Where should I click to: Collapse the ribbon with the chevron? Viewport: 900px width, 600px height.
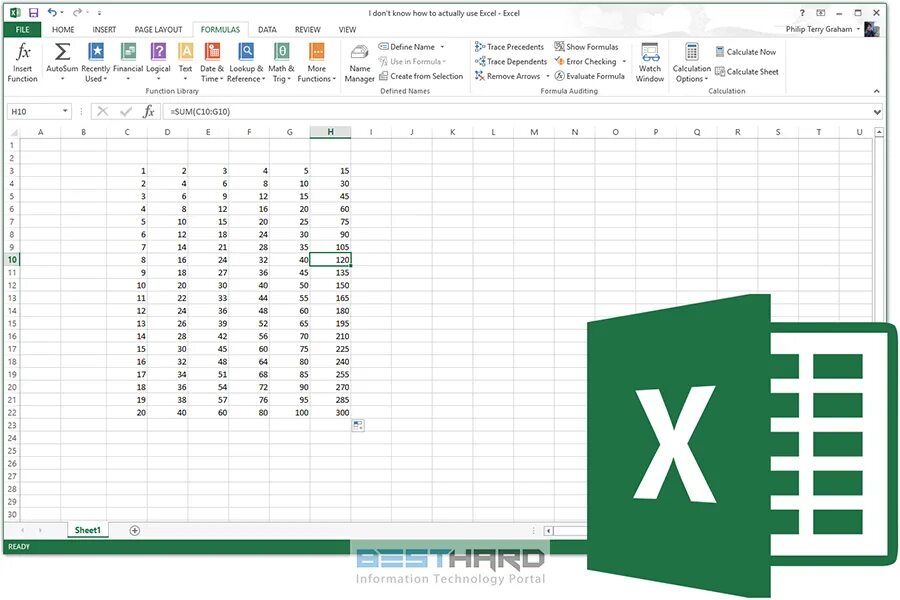[x=876, y=91]
